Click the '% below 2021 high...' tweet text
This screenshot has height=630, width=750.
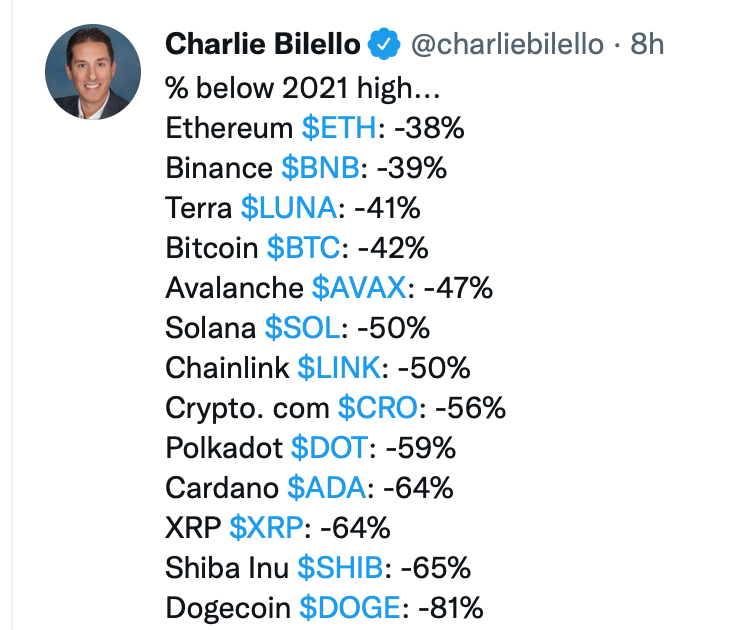pyautogui.click(x=302, y=88)
